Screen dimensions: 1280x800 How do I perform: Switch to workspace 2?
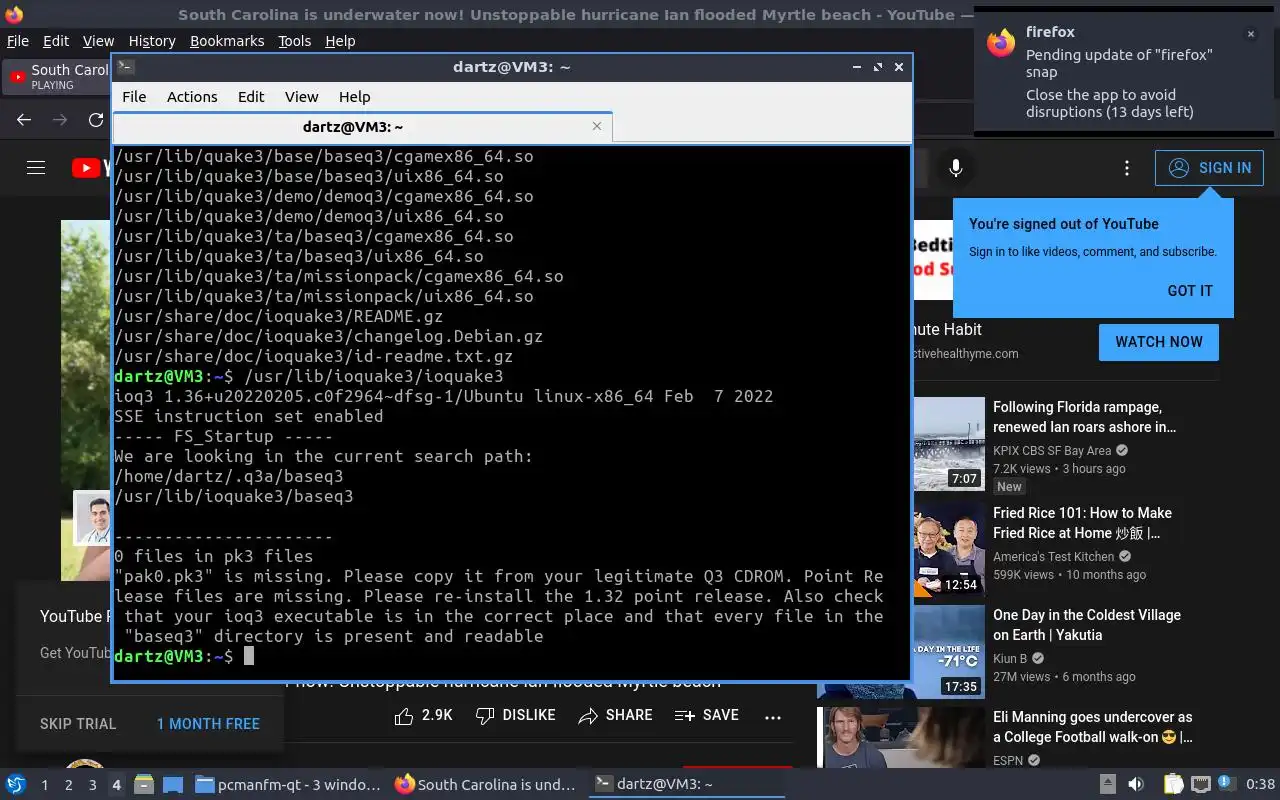(x=68, y=785)
